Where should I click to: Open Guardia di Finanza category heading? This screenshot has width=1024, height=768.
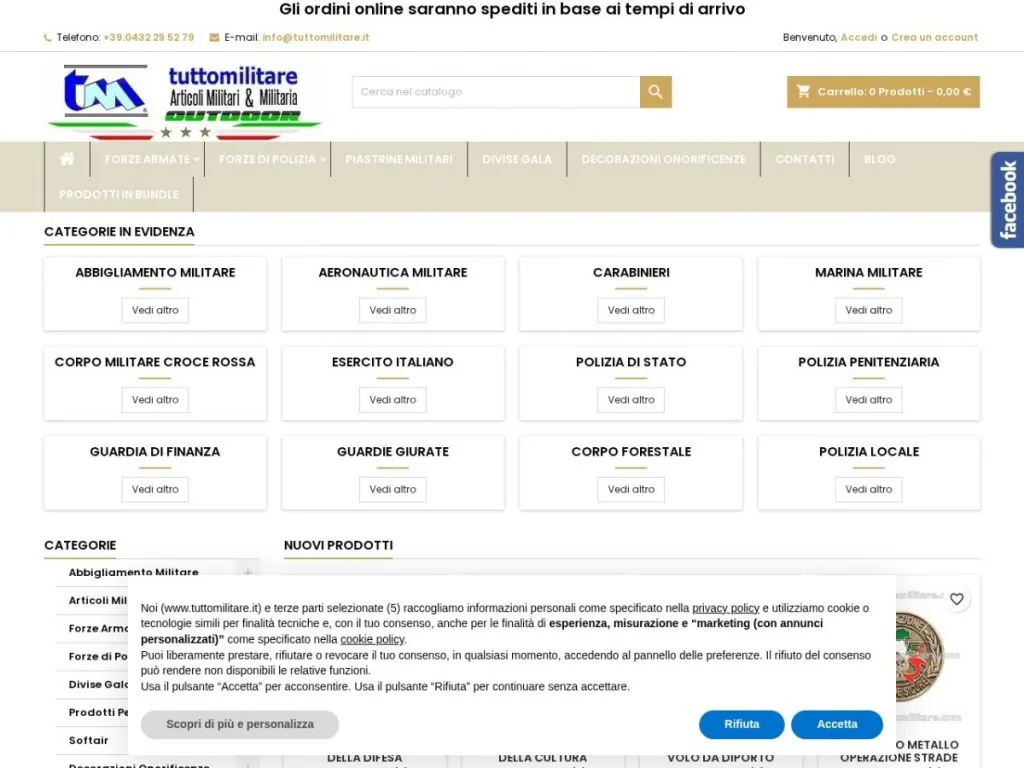coord(155,451)
